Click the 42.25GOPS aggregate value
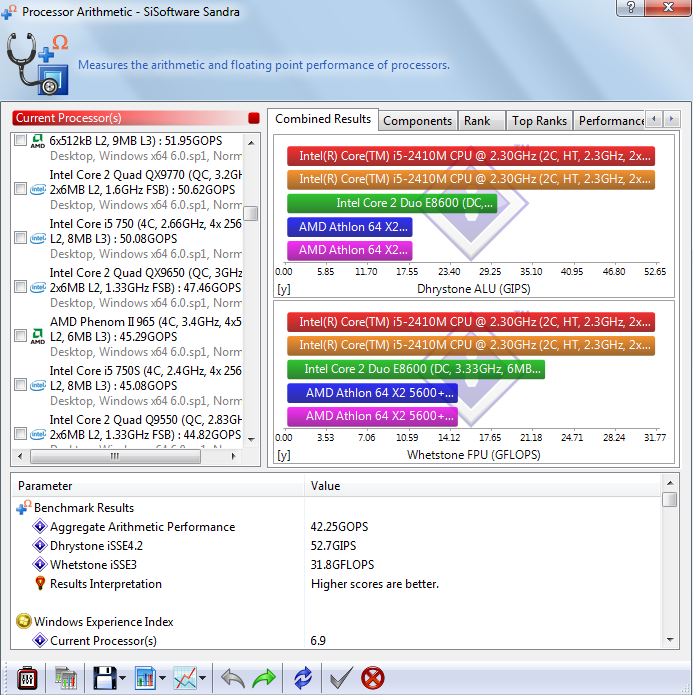 tap(339, 527)
